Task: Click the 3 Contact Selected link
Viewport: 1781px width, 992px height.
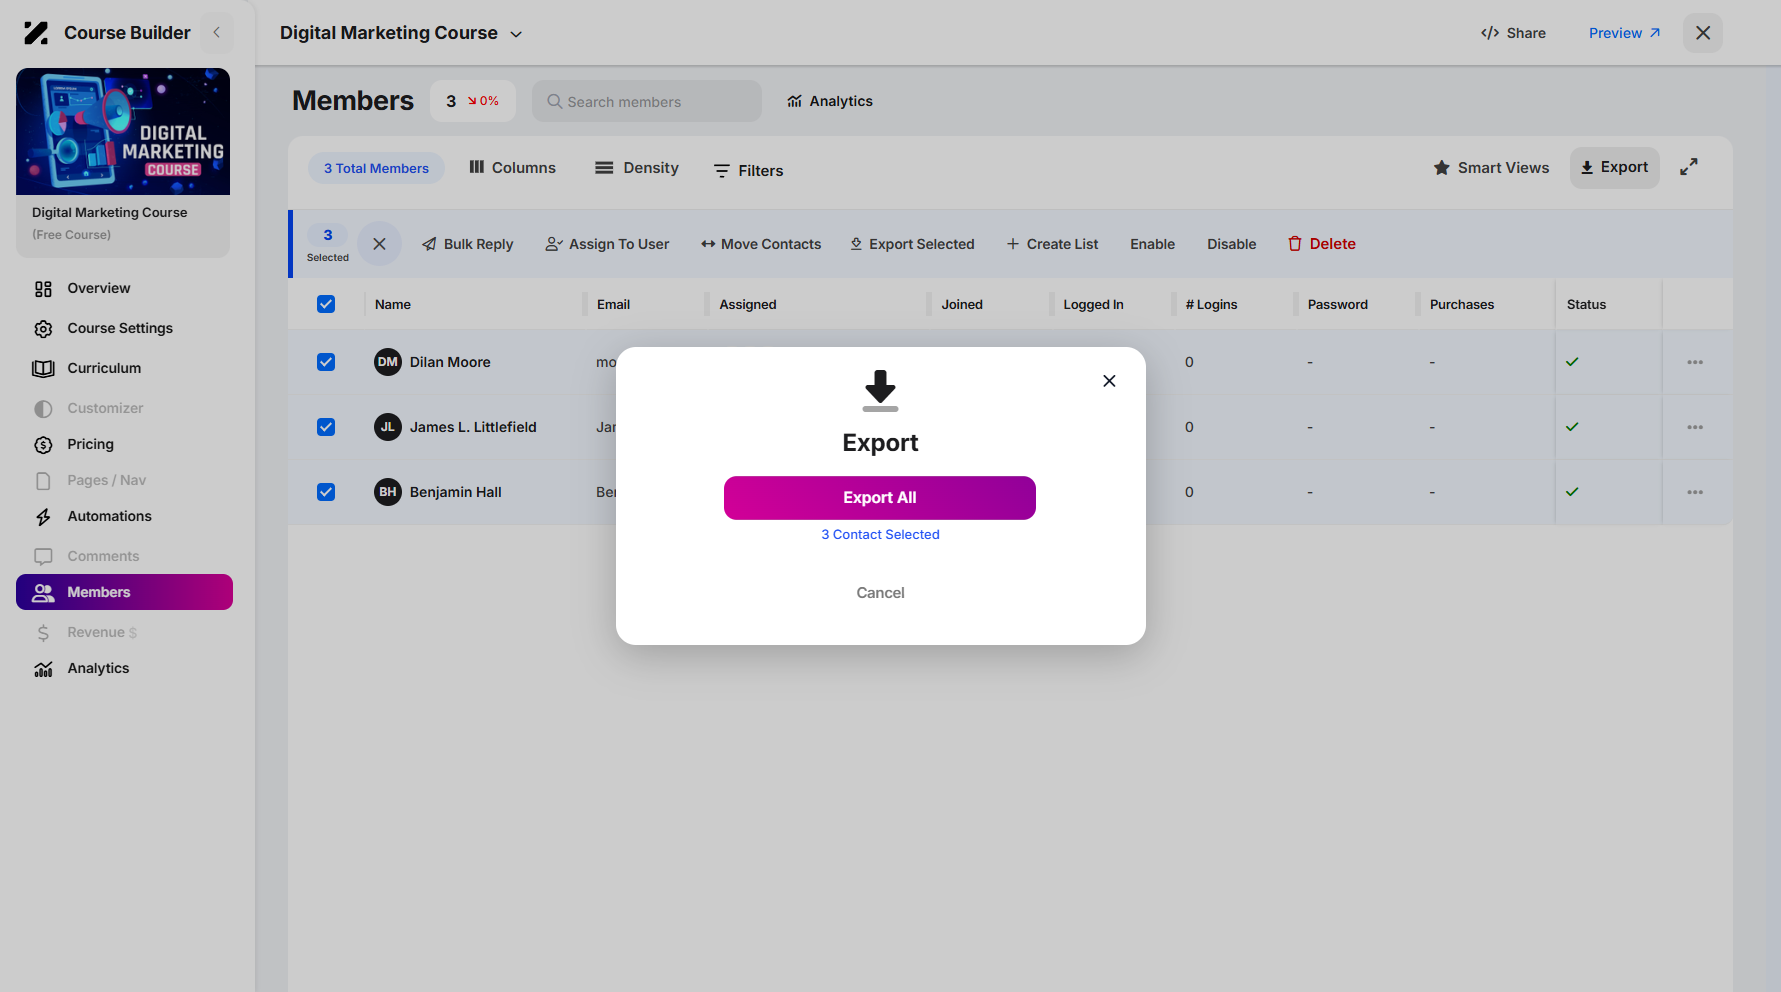Action: point(880,535)
